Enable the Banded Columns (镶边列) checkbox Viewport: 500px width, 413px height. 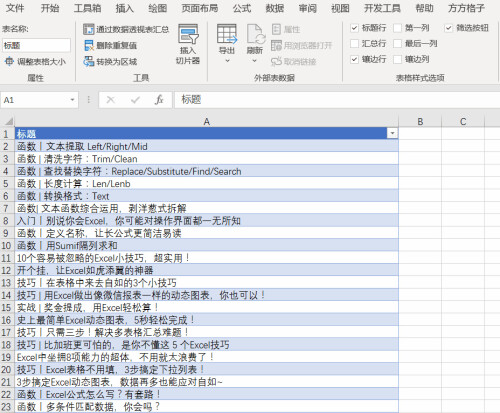[x=397, y=59]
